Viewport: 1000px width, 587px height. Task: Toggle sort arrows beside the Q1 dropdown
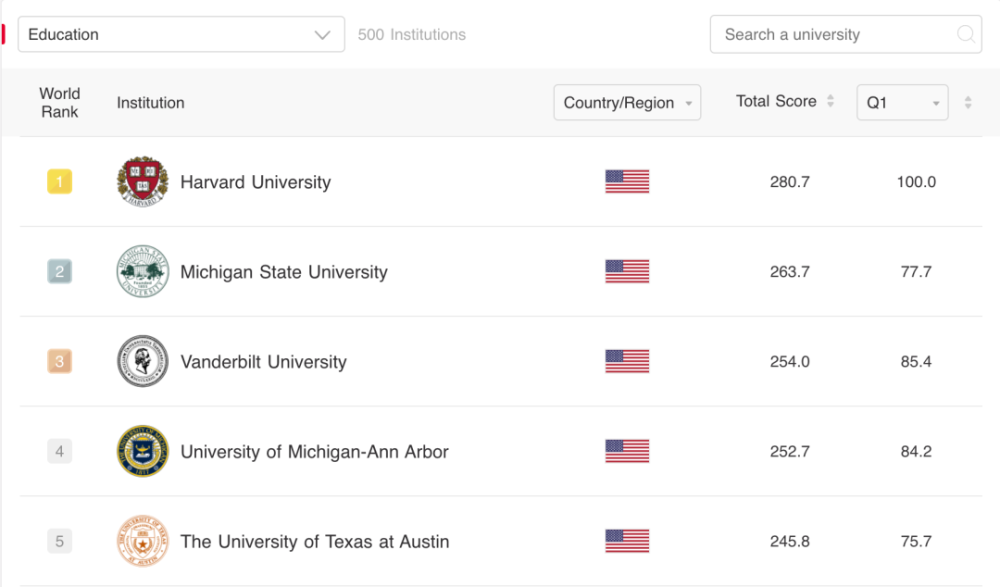click(x=967, y=103)
